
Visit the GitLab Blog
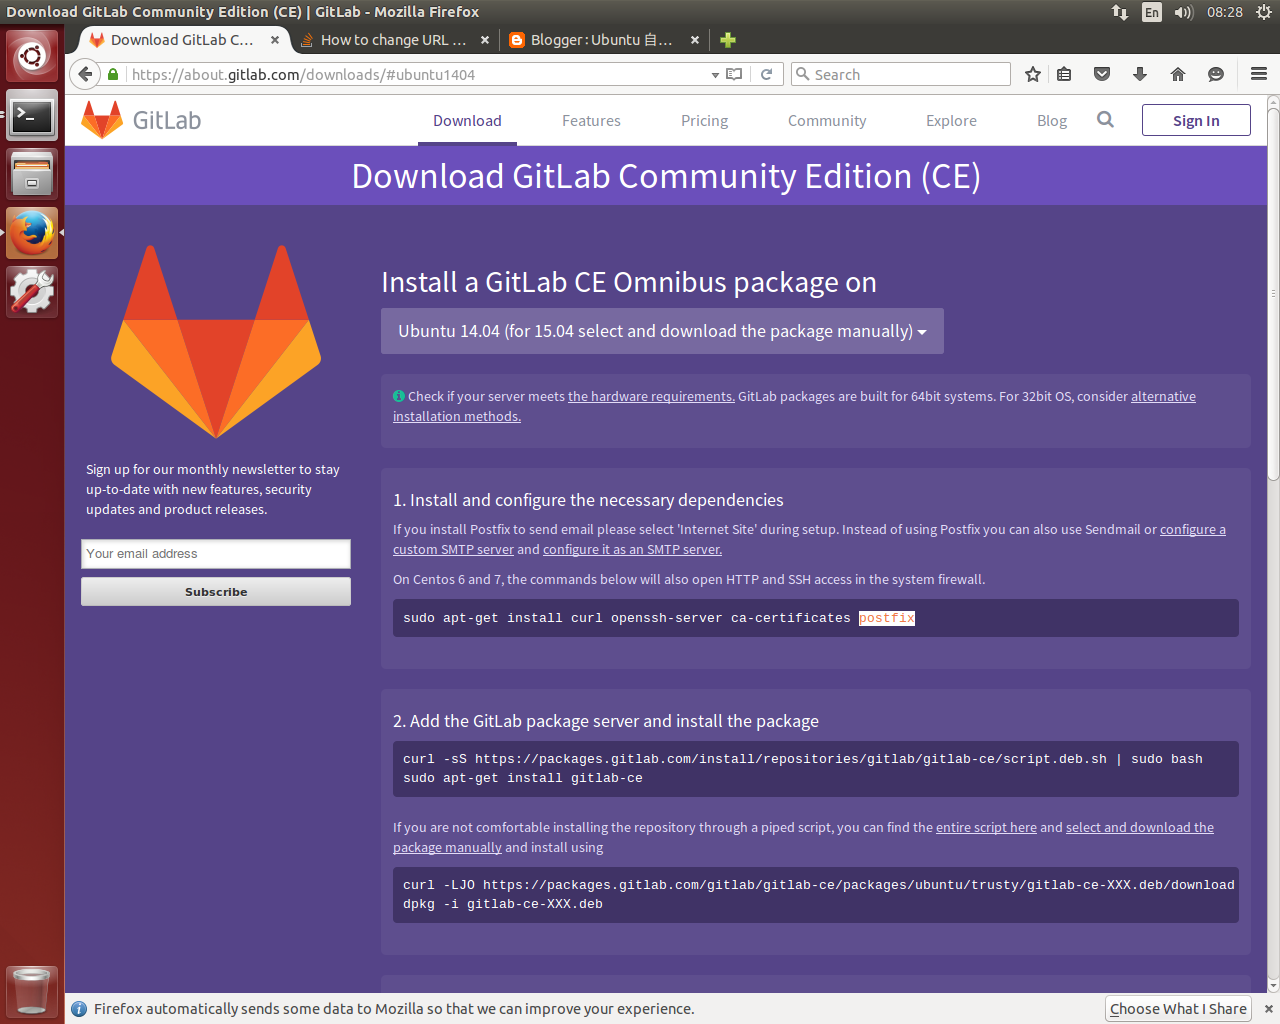coord(1052,120)
